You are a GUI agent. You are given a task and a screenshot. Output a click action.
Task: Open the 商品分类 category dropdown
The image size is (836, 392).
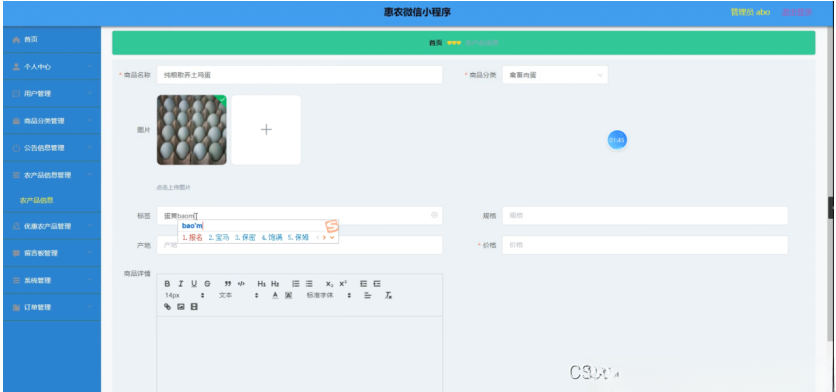(x=554, y=75)
